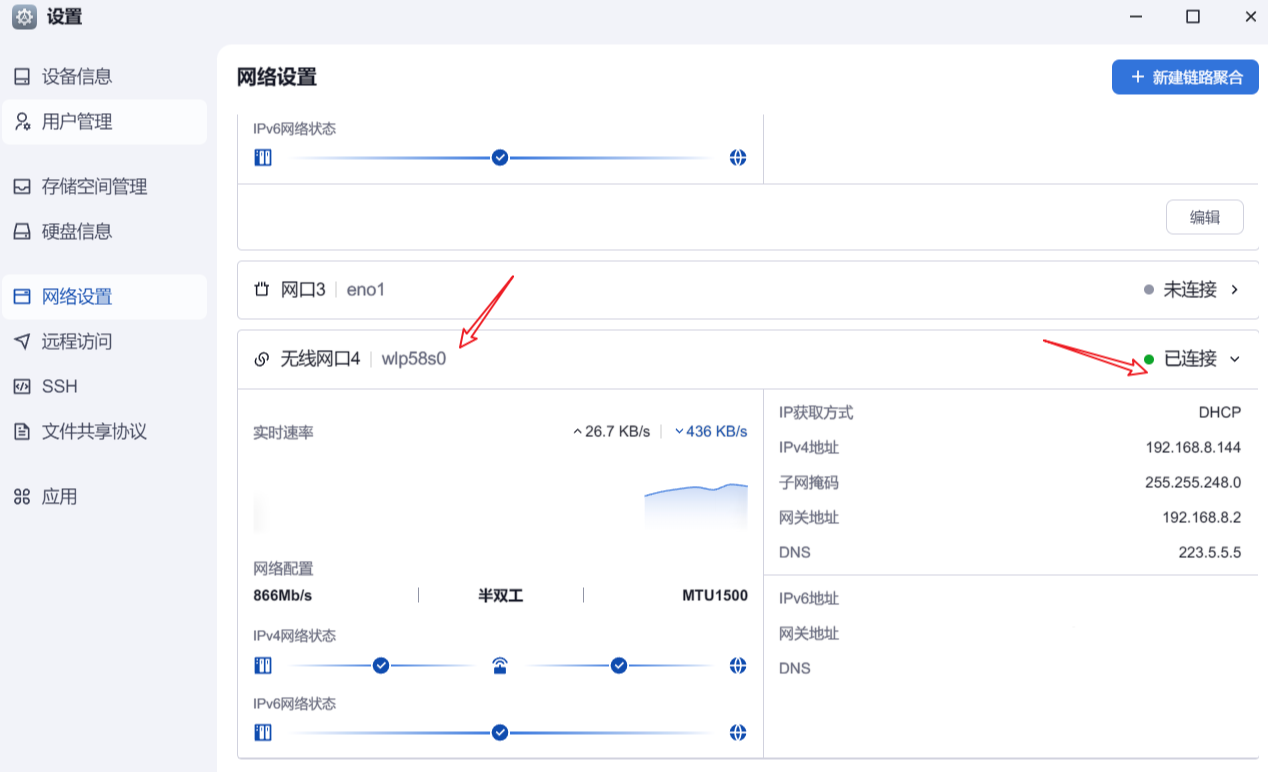Collapse the 无线网口4 section chevron
The height and width of the screenshot is (772, 1268).
(1235, 359)
